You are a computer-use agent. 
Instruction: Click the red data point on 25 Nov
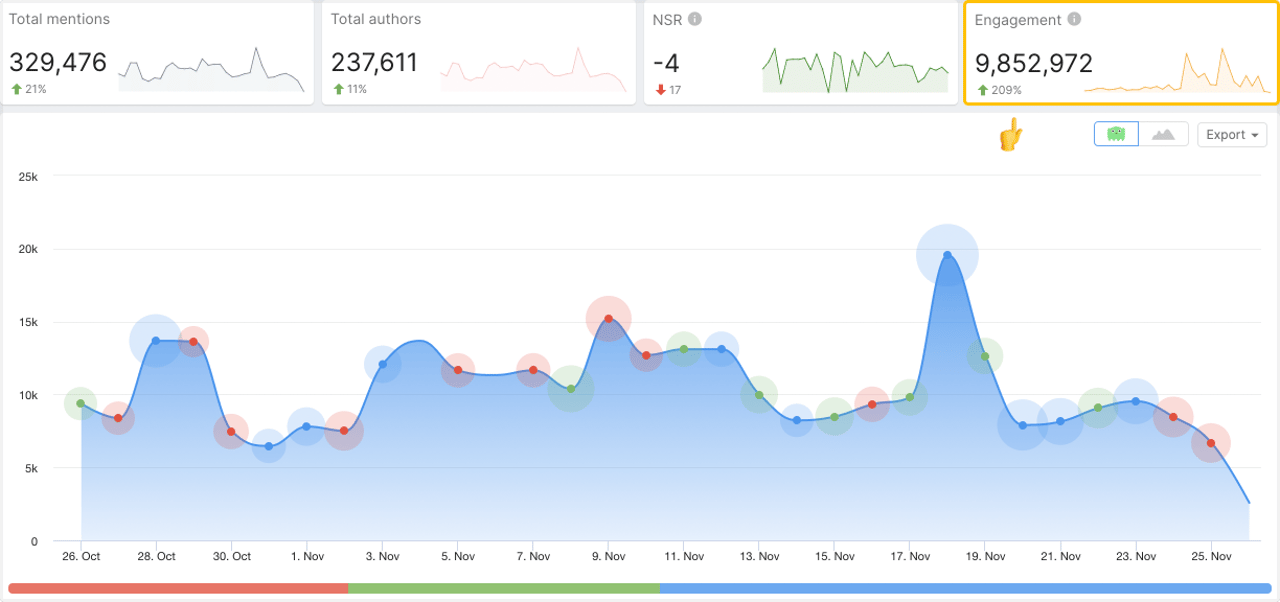1210,443
